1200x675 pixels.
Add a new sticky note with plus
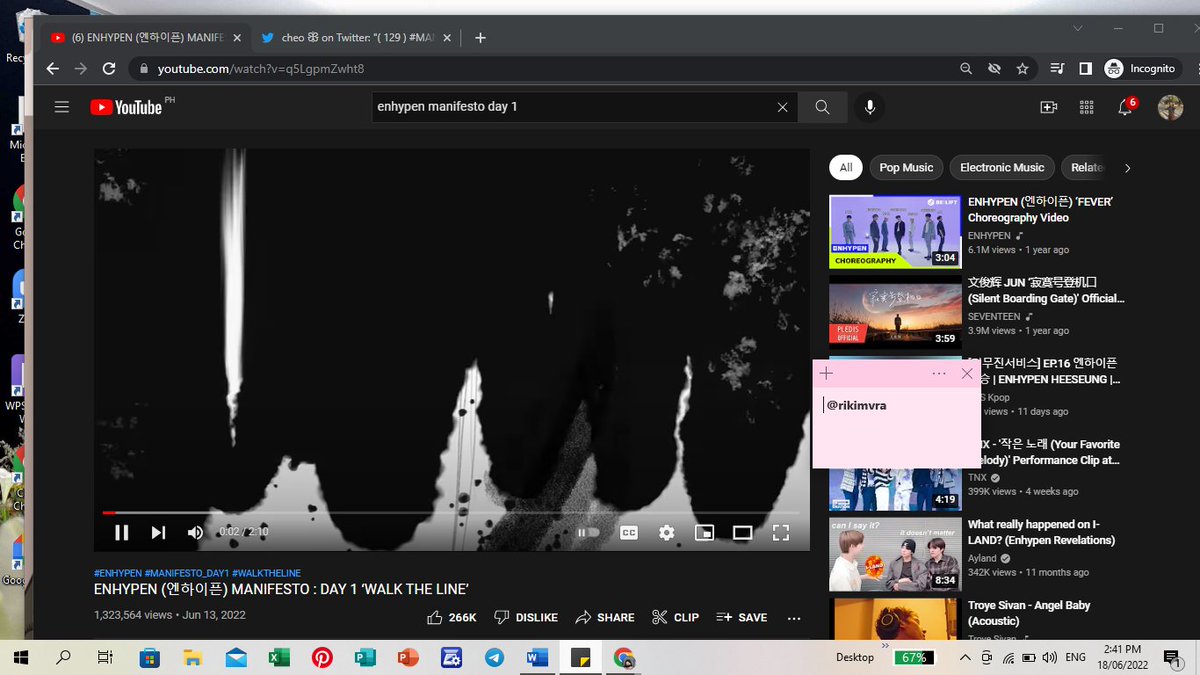coord(826,373)
